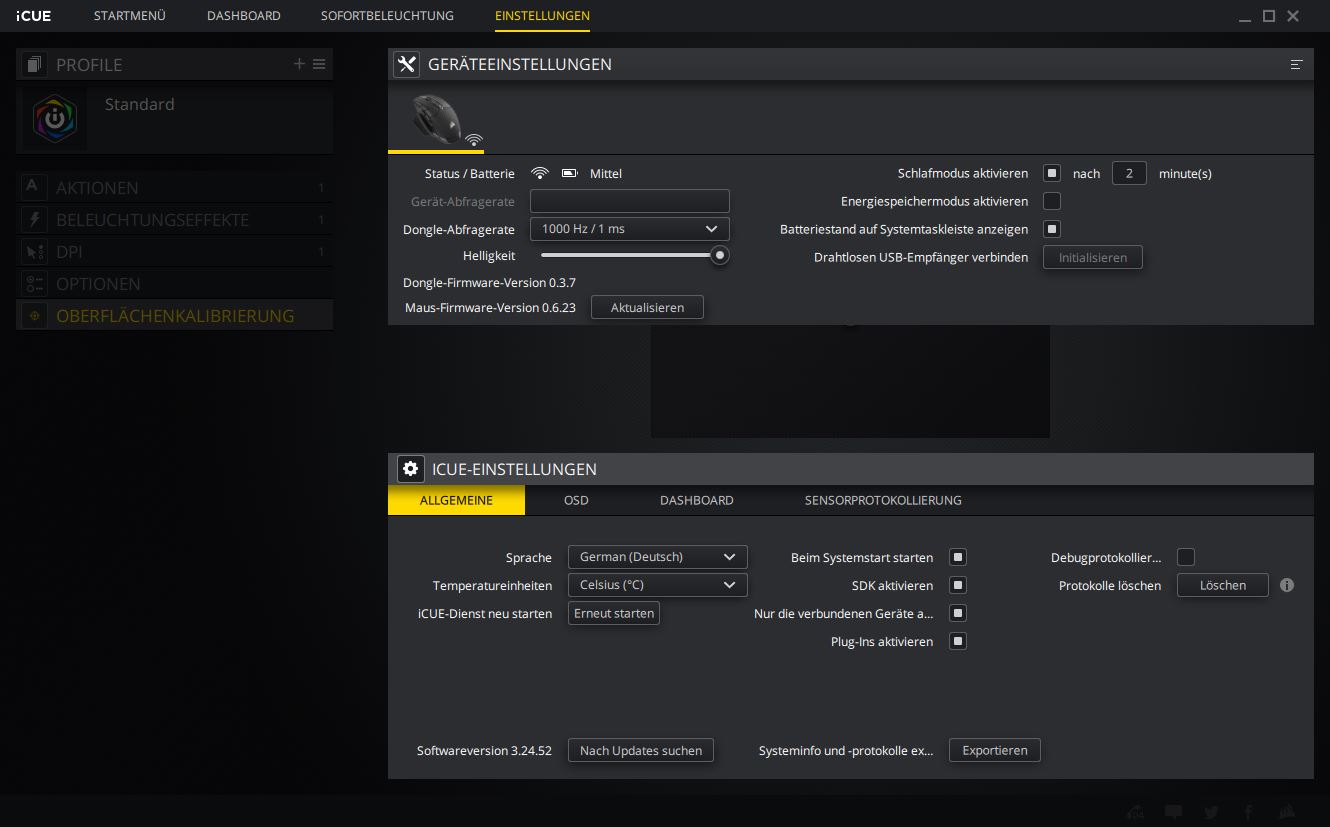Open the Geräteeinstellungen panel menu icon
1330x827 pixels.
1296,64
